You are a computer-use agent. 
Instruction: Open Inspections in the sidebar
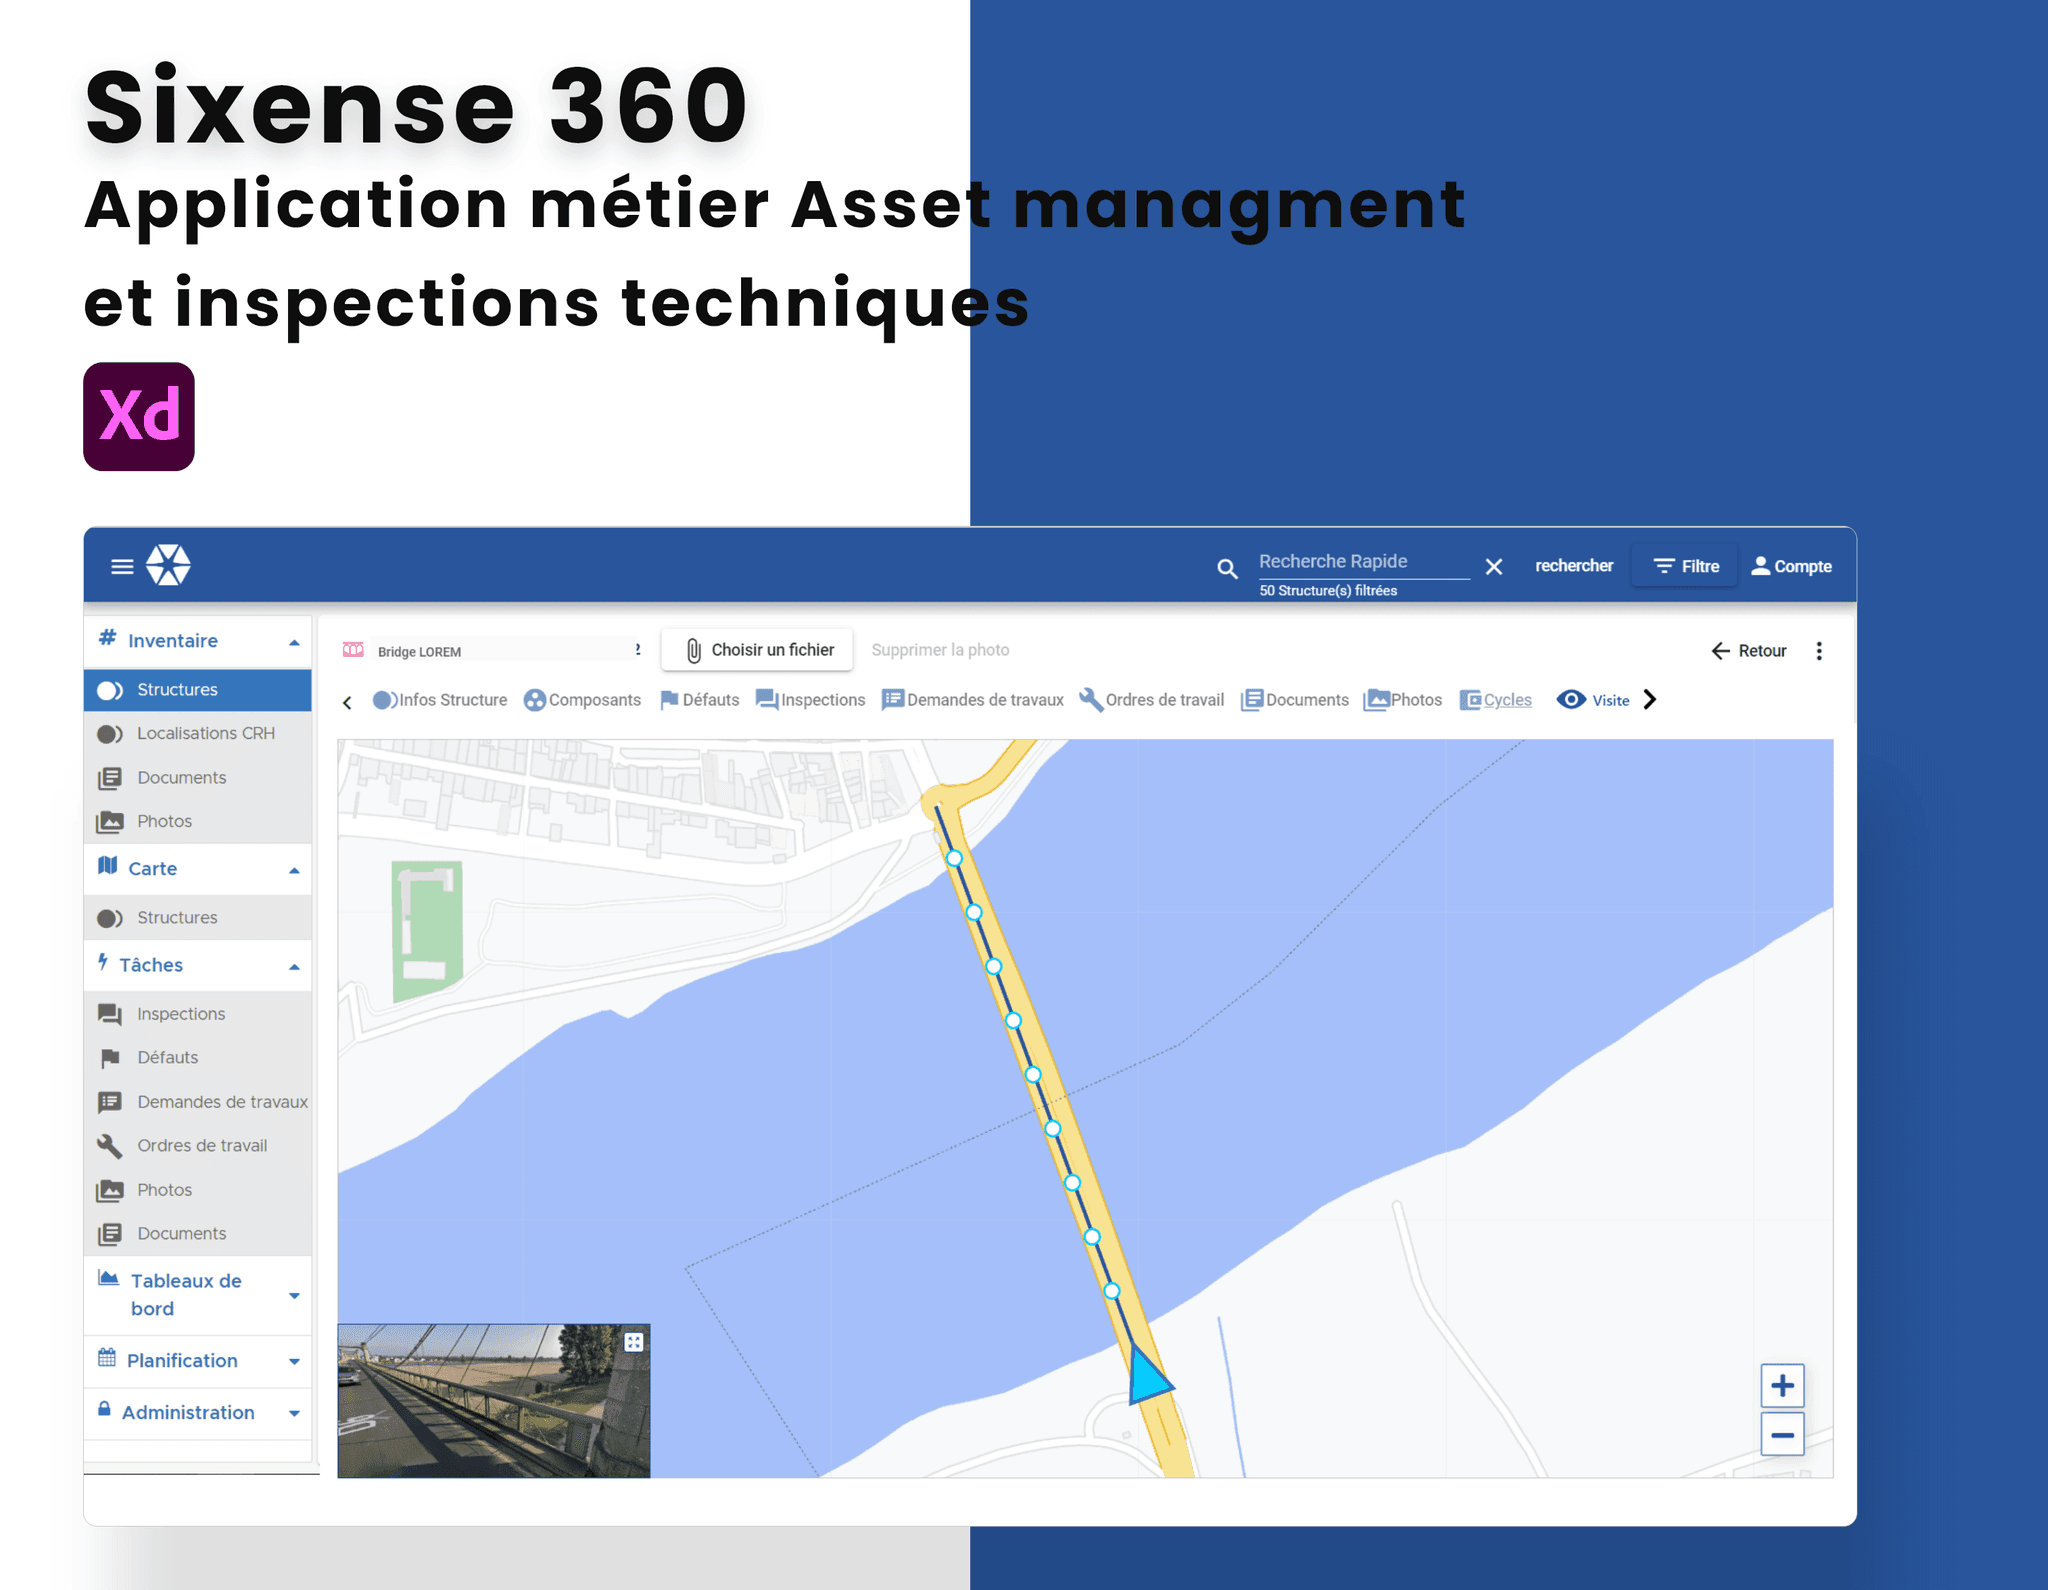click(x=198, y=1014)
